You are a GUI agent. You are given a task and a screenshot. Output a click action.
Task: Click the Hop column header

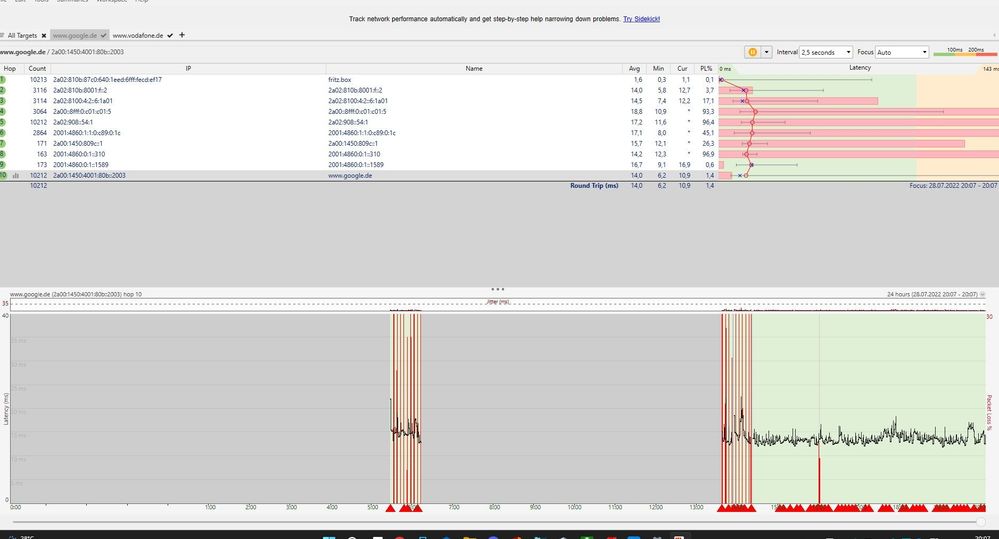pos(10,68)
